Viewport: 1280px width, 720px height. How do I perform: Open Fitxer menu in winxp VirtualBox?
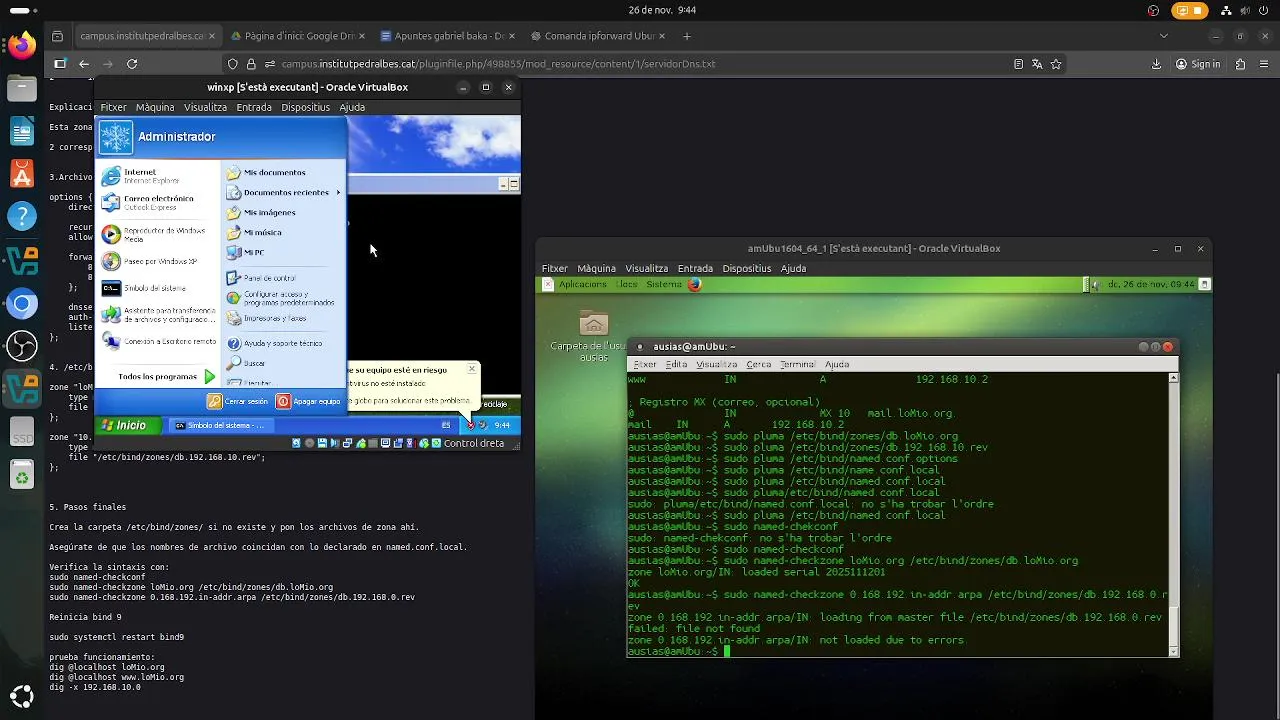coord(113,107)
